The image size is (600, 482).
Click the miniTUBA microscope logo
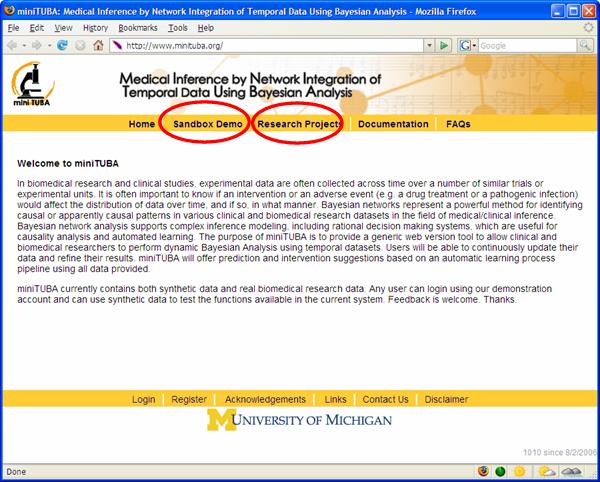click(33, 84)
